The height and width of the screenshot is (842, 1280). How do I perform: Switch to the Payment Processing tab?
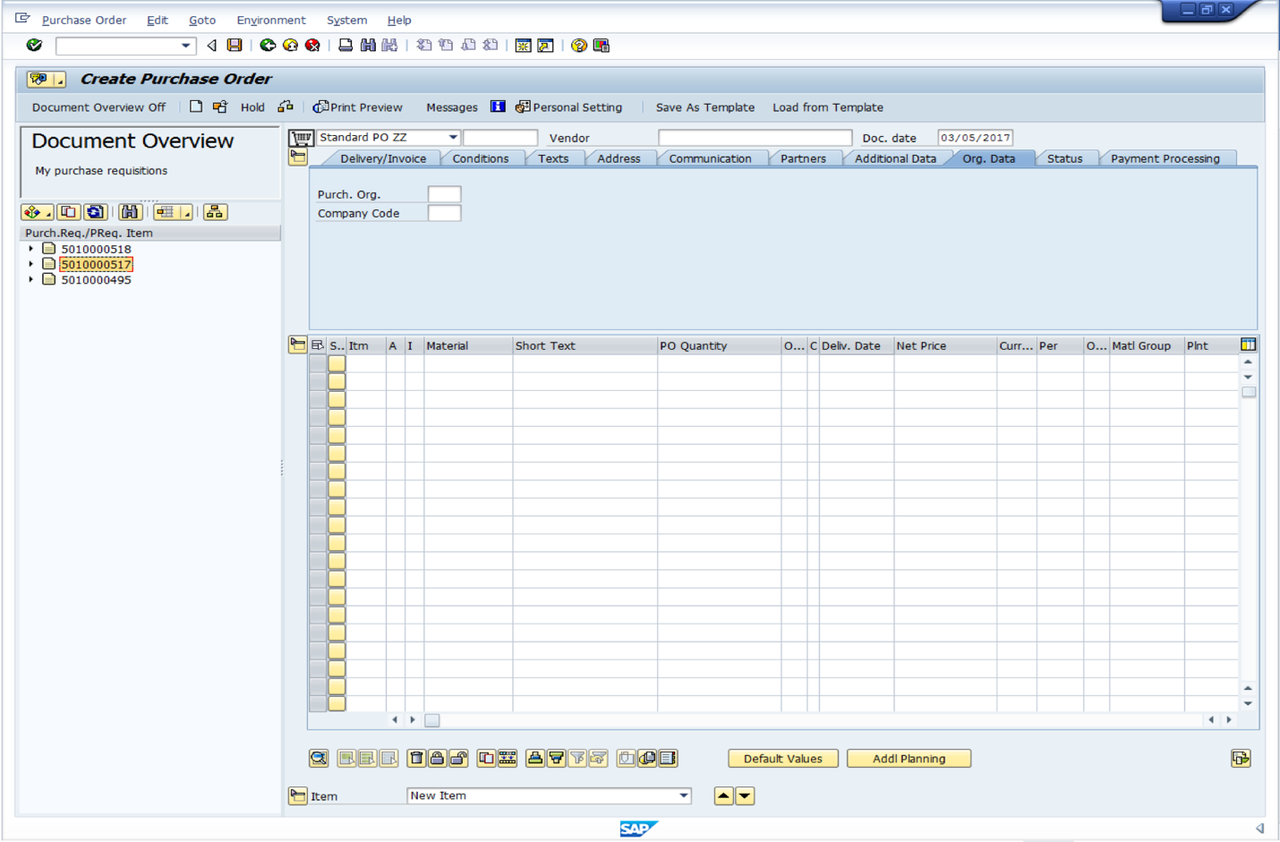tap(1165, 158)
